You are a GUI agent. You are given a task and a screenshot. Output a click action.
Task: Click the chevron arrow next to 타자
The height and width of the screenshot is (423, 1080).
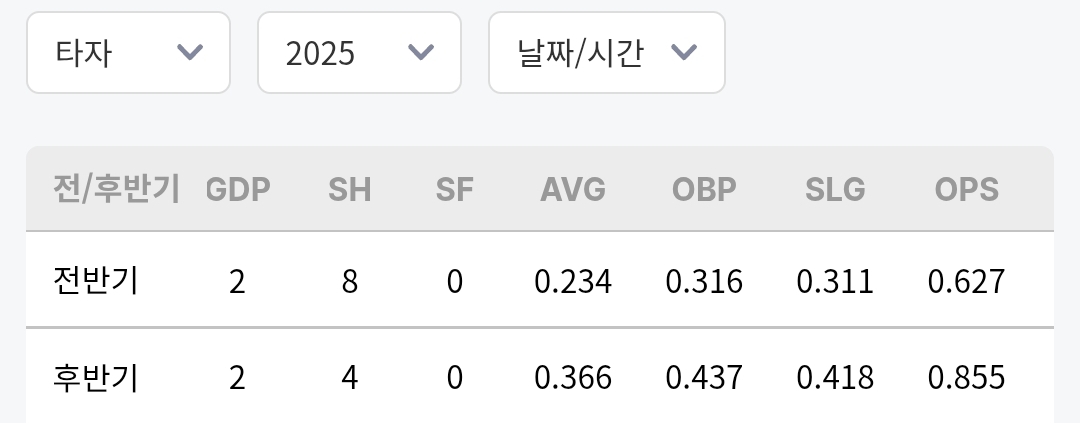(x=189, y=53)
